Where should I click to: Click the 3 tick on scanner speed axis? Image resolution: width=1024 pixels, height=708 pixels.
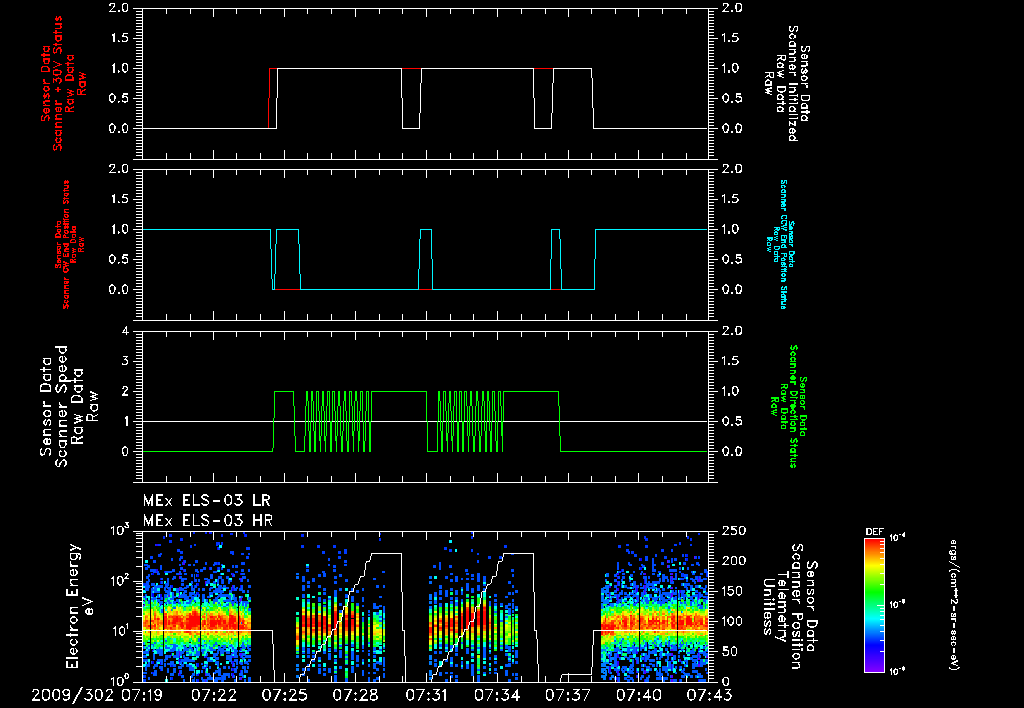(125, 361)
